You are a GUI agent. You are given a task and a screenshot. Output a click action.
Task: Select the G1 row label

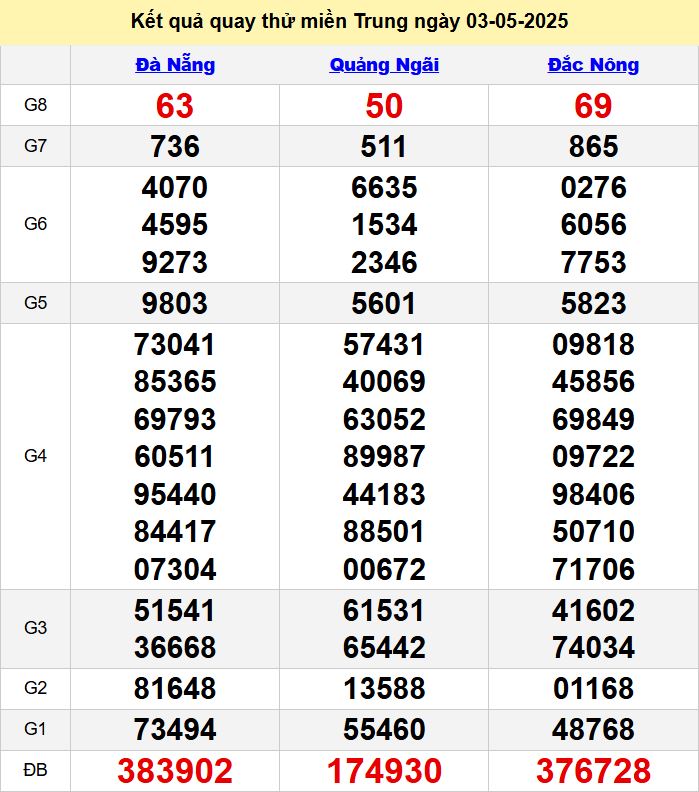tap(35, 729)
